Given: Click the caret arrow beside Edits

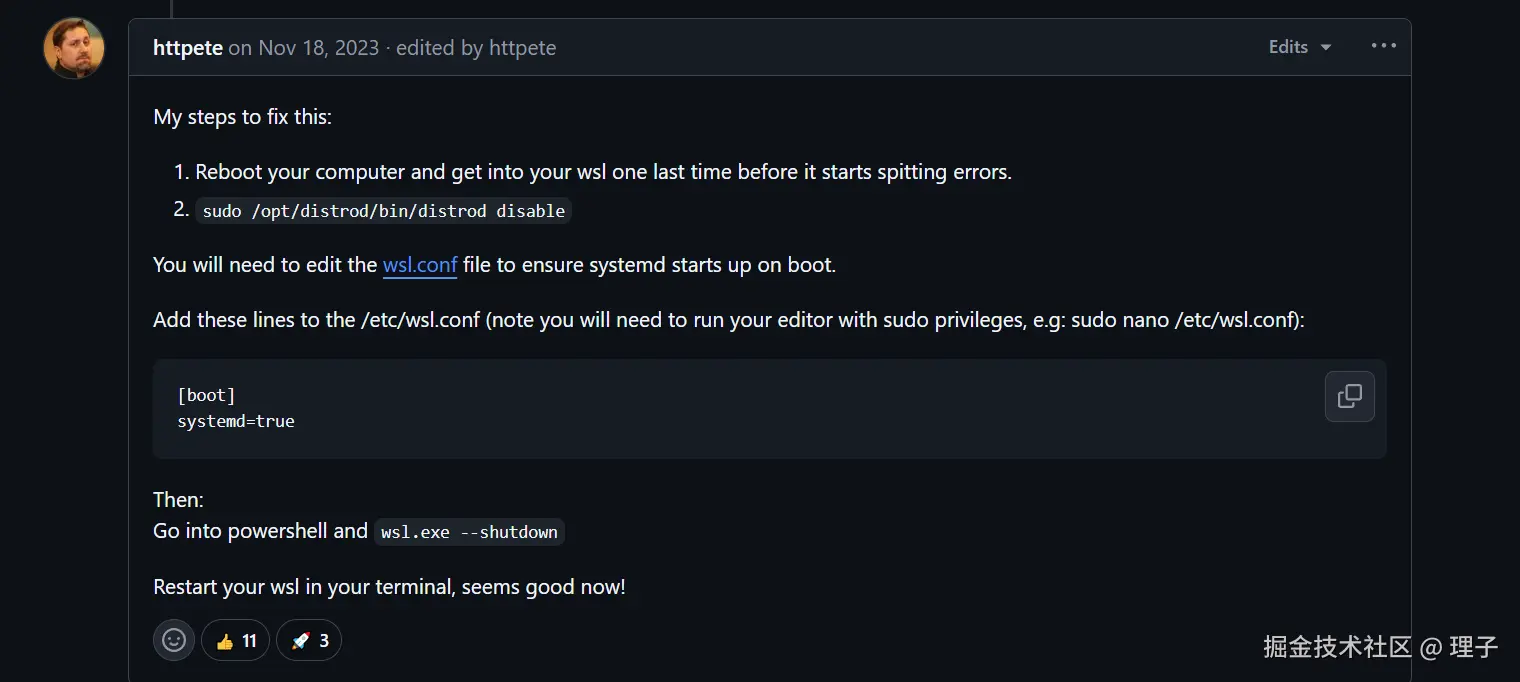Looking at the screenshot, I should (1326, 48).
